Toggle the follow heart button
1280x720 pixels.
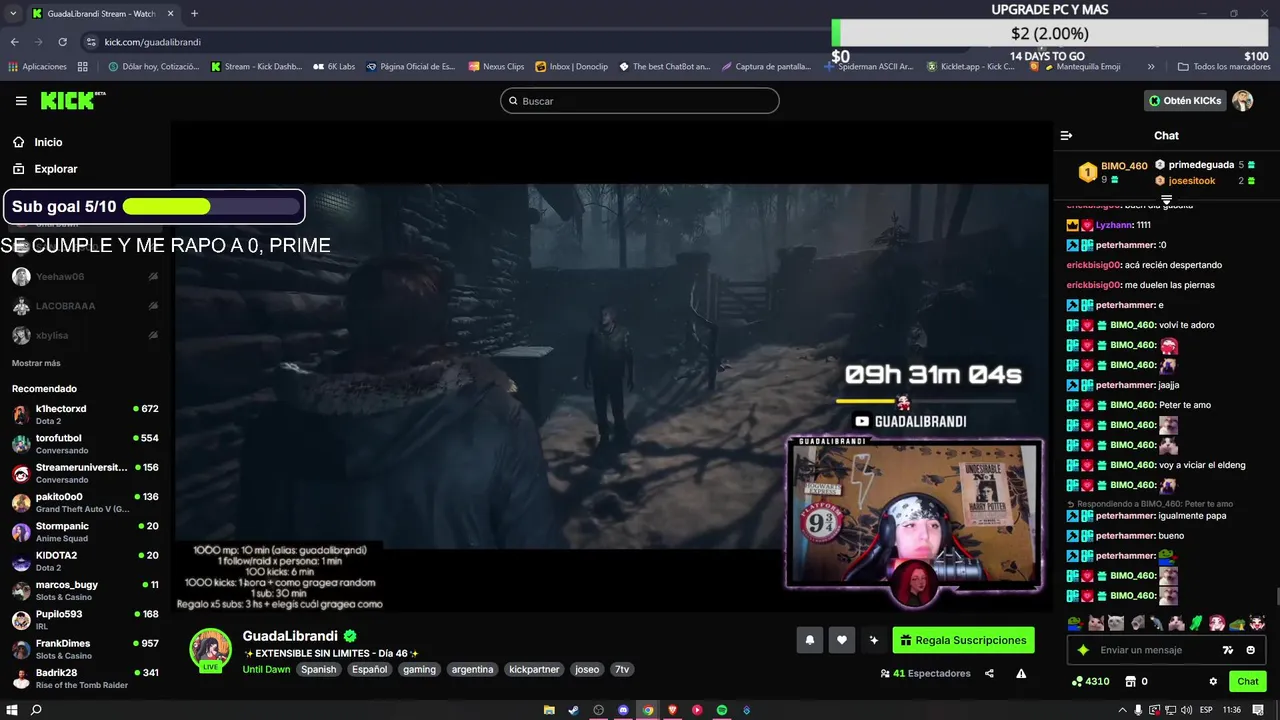[x=842, y=640]
